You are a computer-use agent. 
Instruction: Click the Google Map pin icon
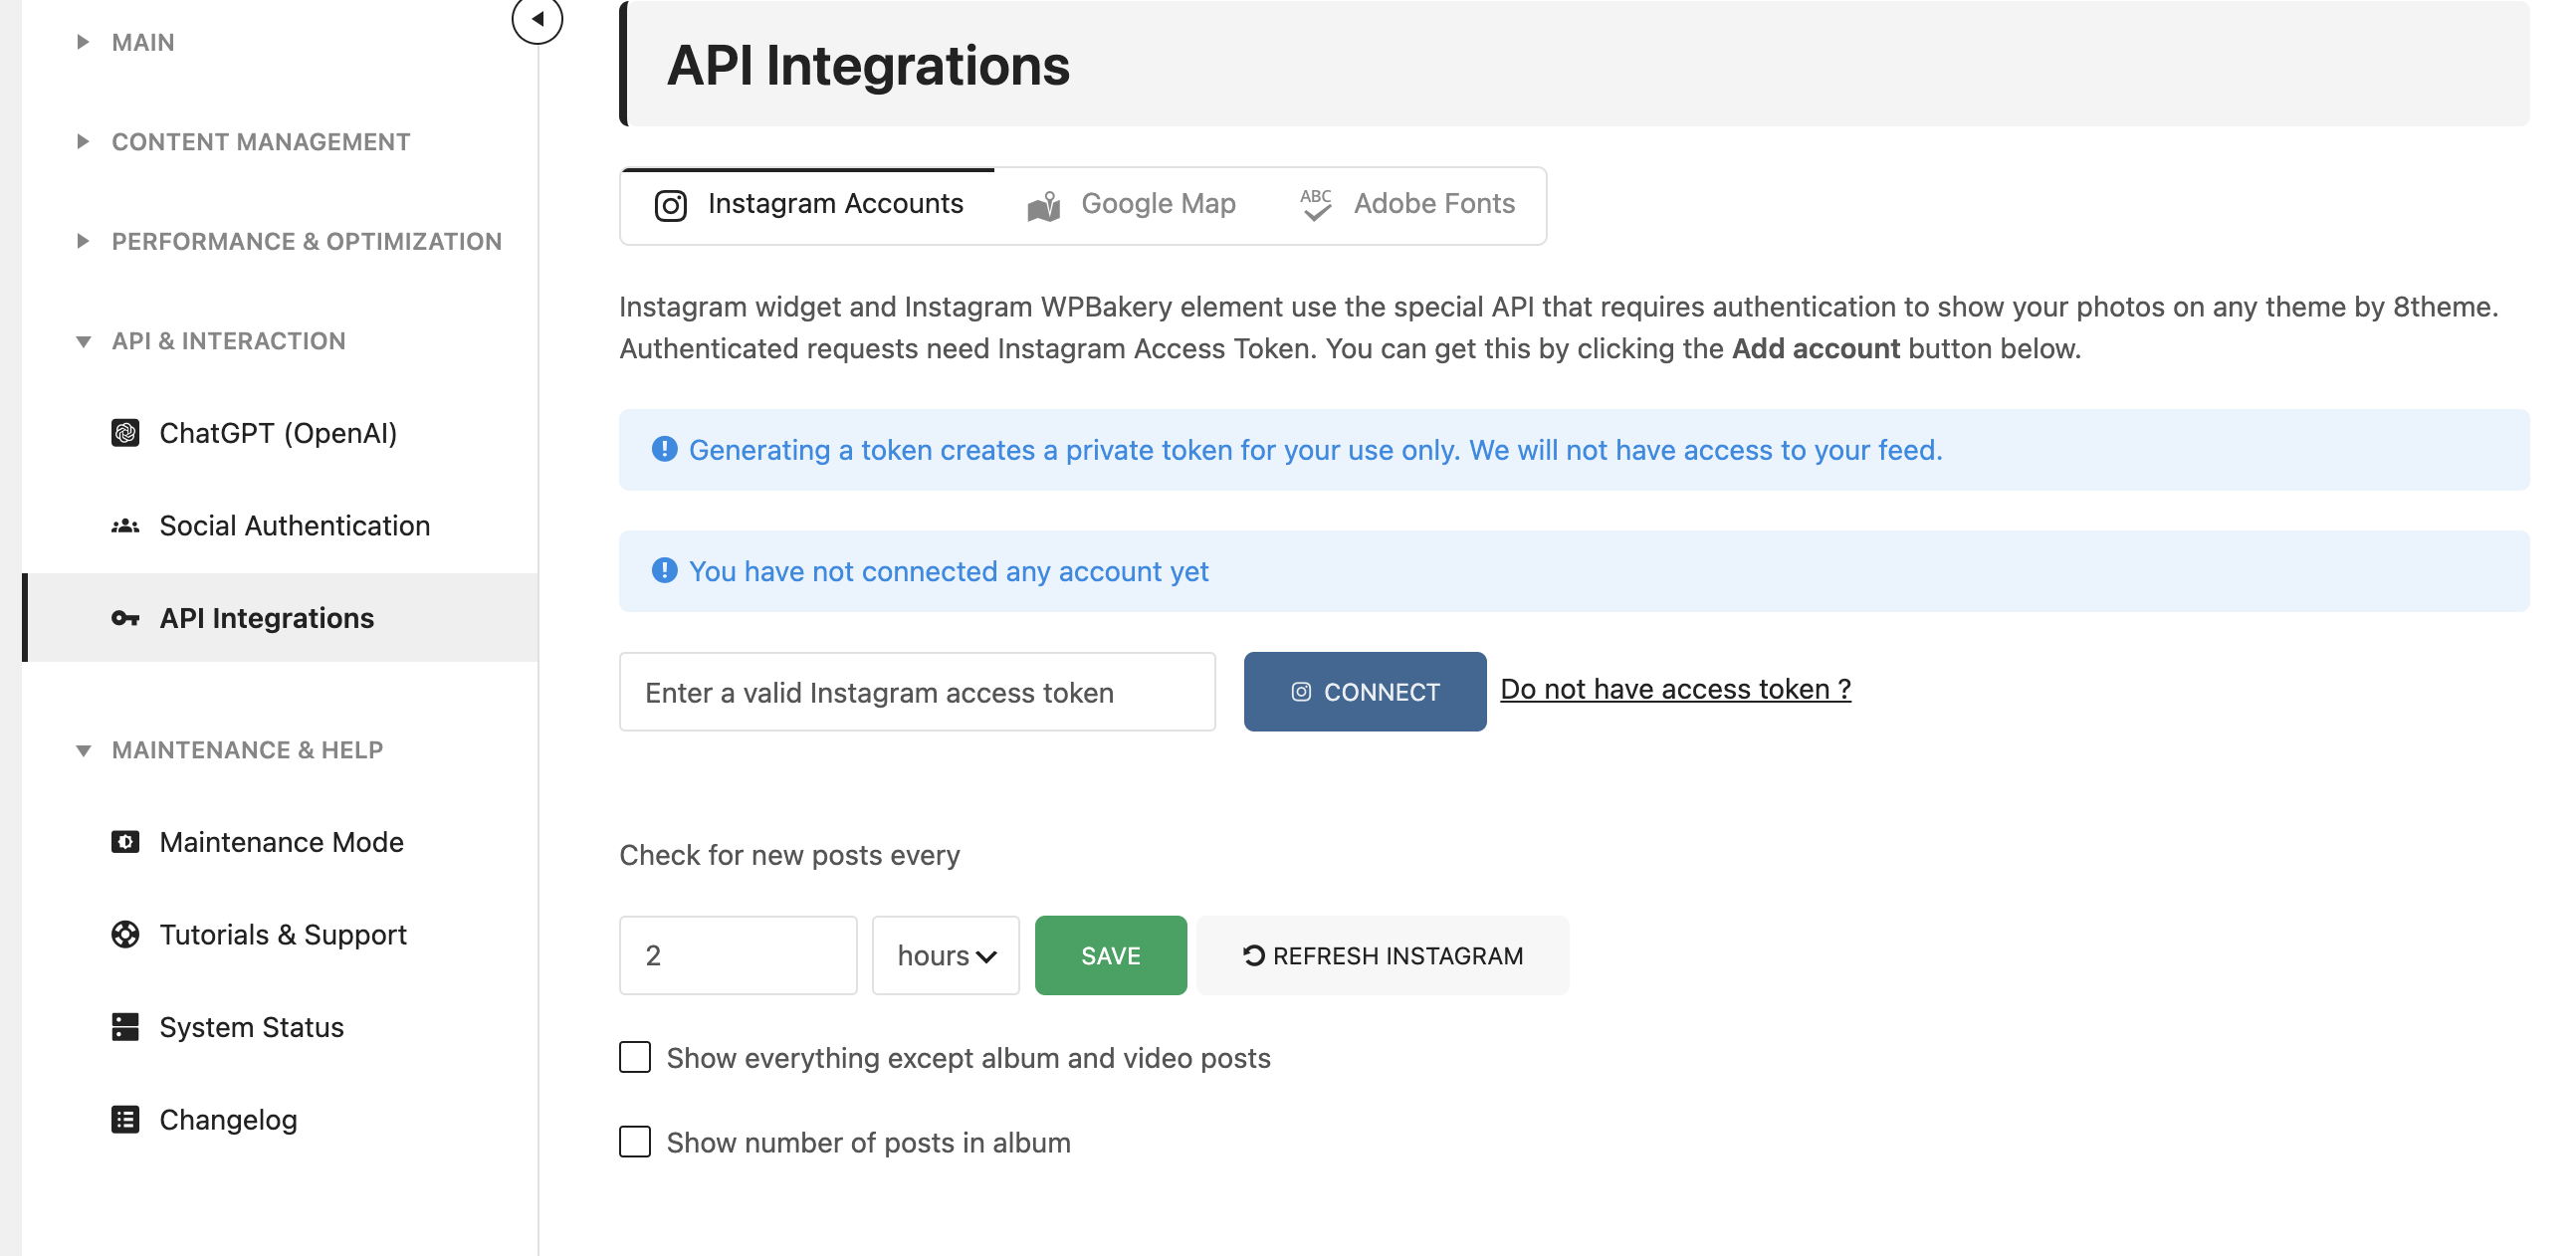[x=1044, y=206]
